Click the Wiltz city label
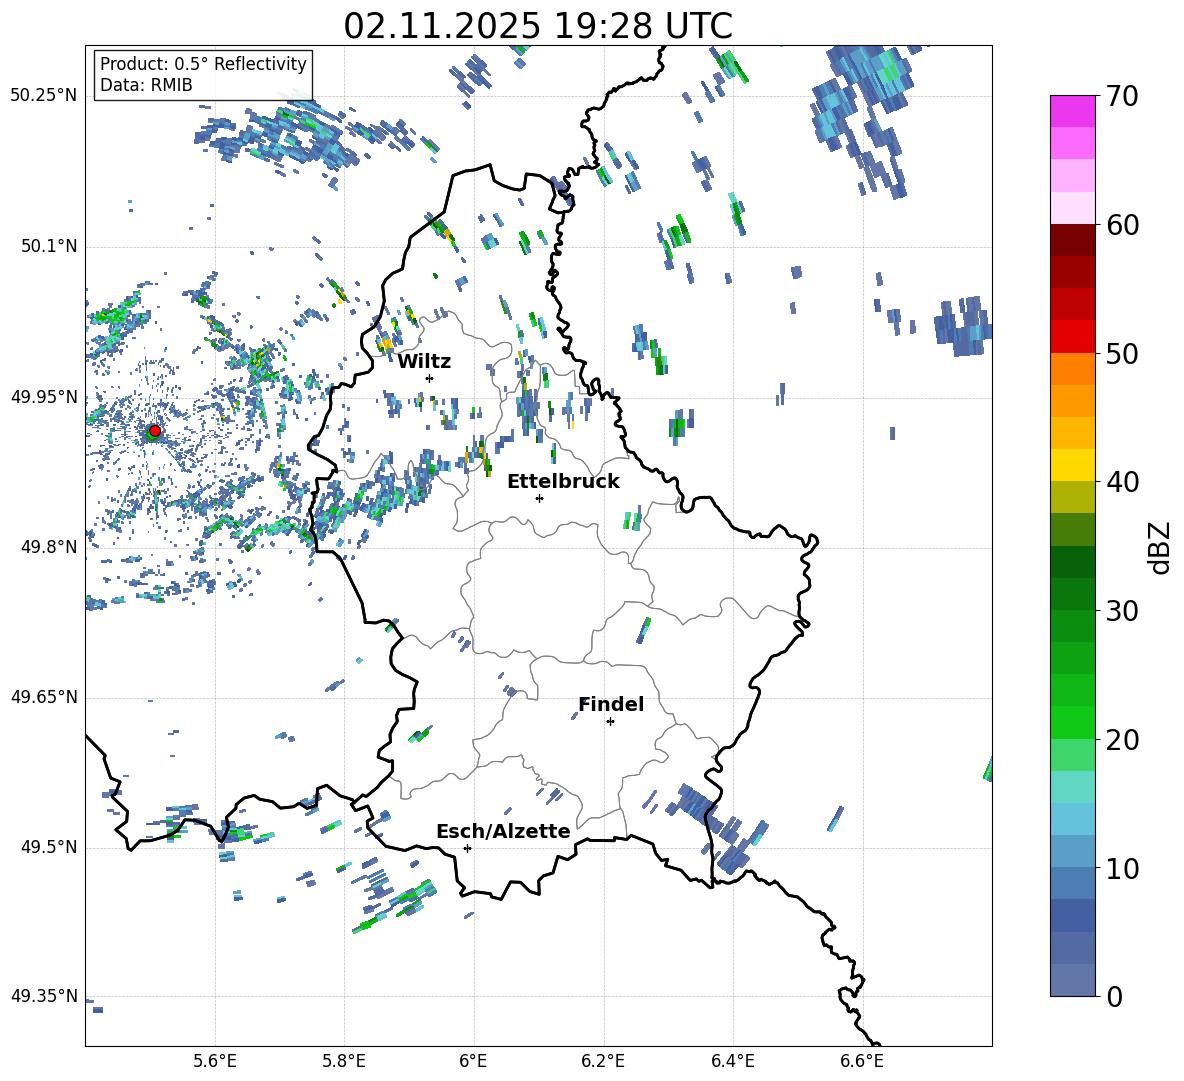The height and width of the screenshot is (1081, 1184). [x=424, y=362]
